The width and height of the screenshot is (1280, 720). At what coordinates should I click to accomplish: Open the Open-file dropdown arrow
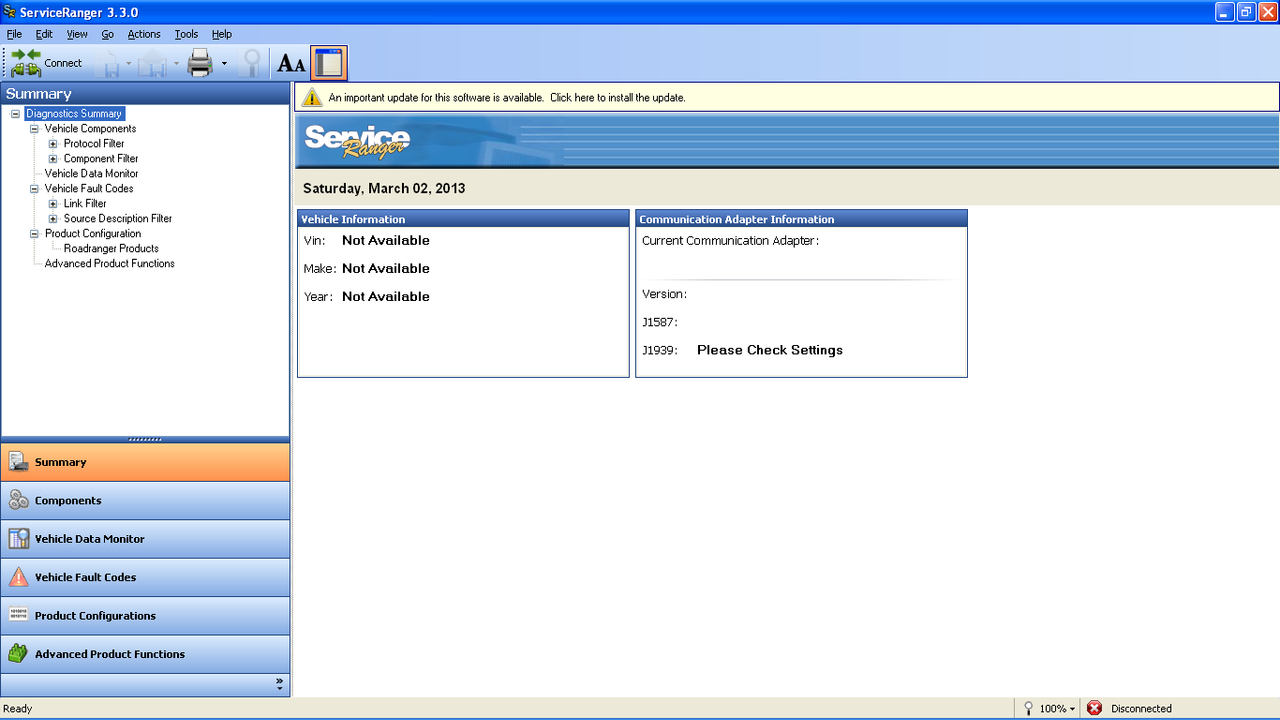(x=176, y=64)
